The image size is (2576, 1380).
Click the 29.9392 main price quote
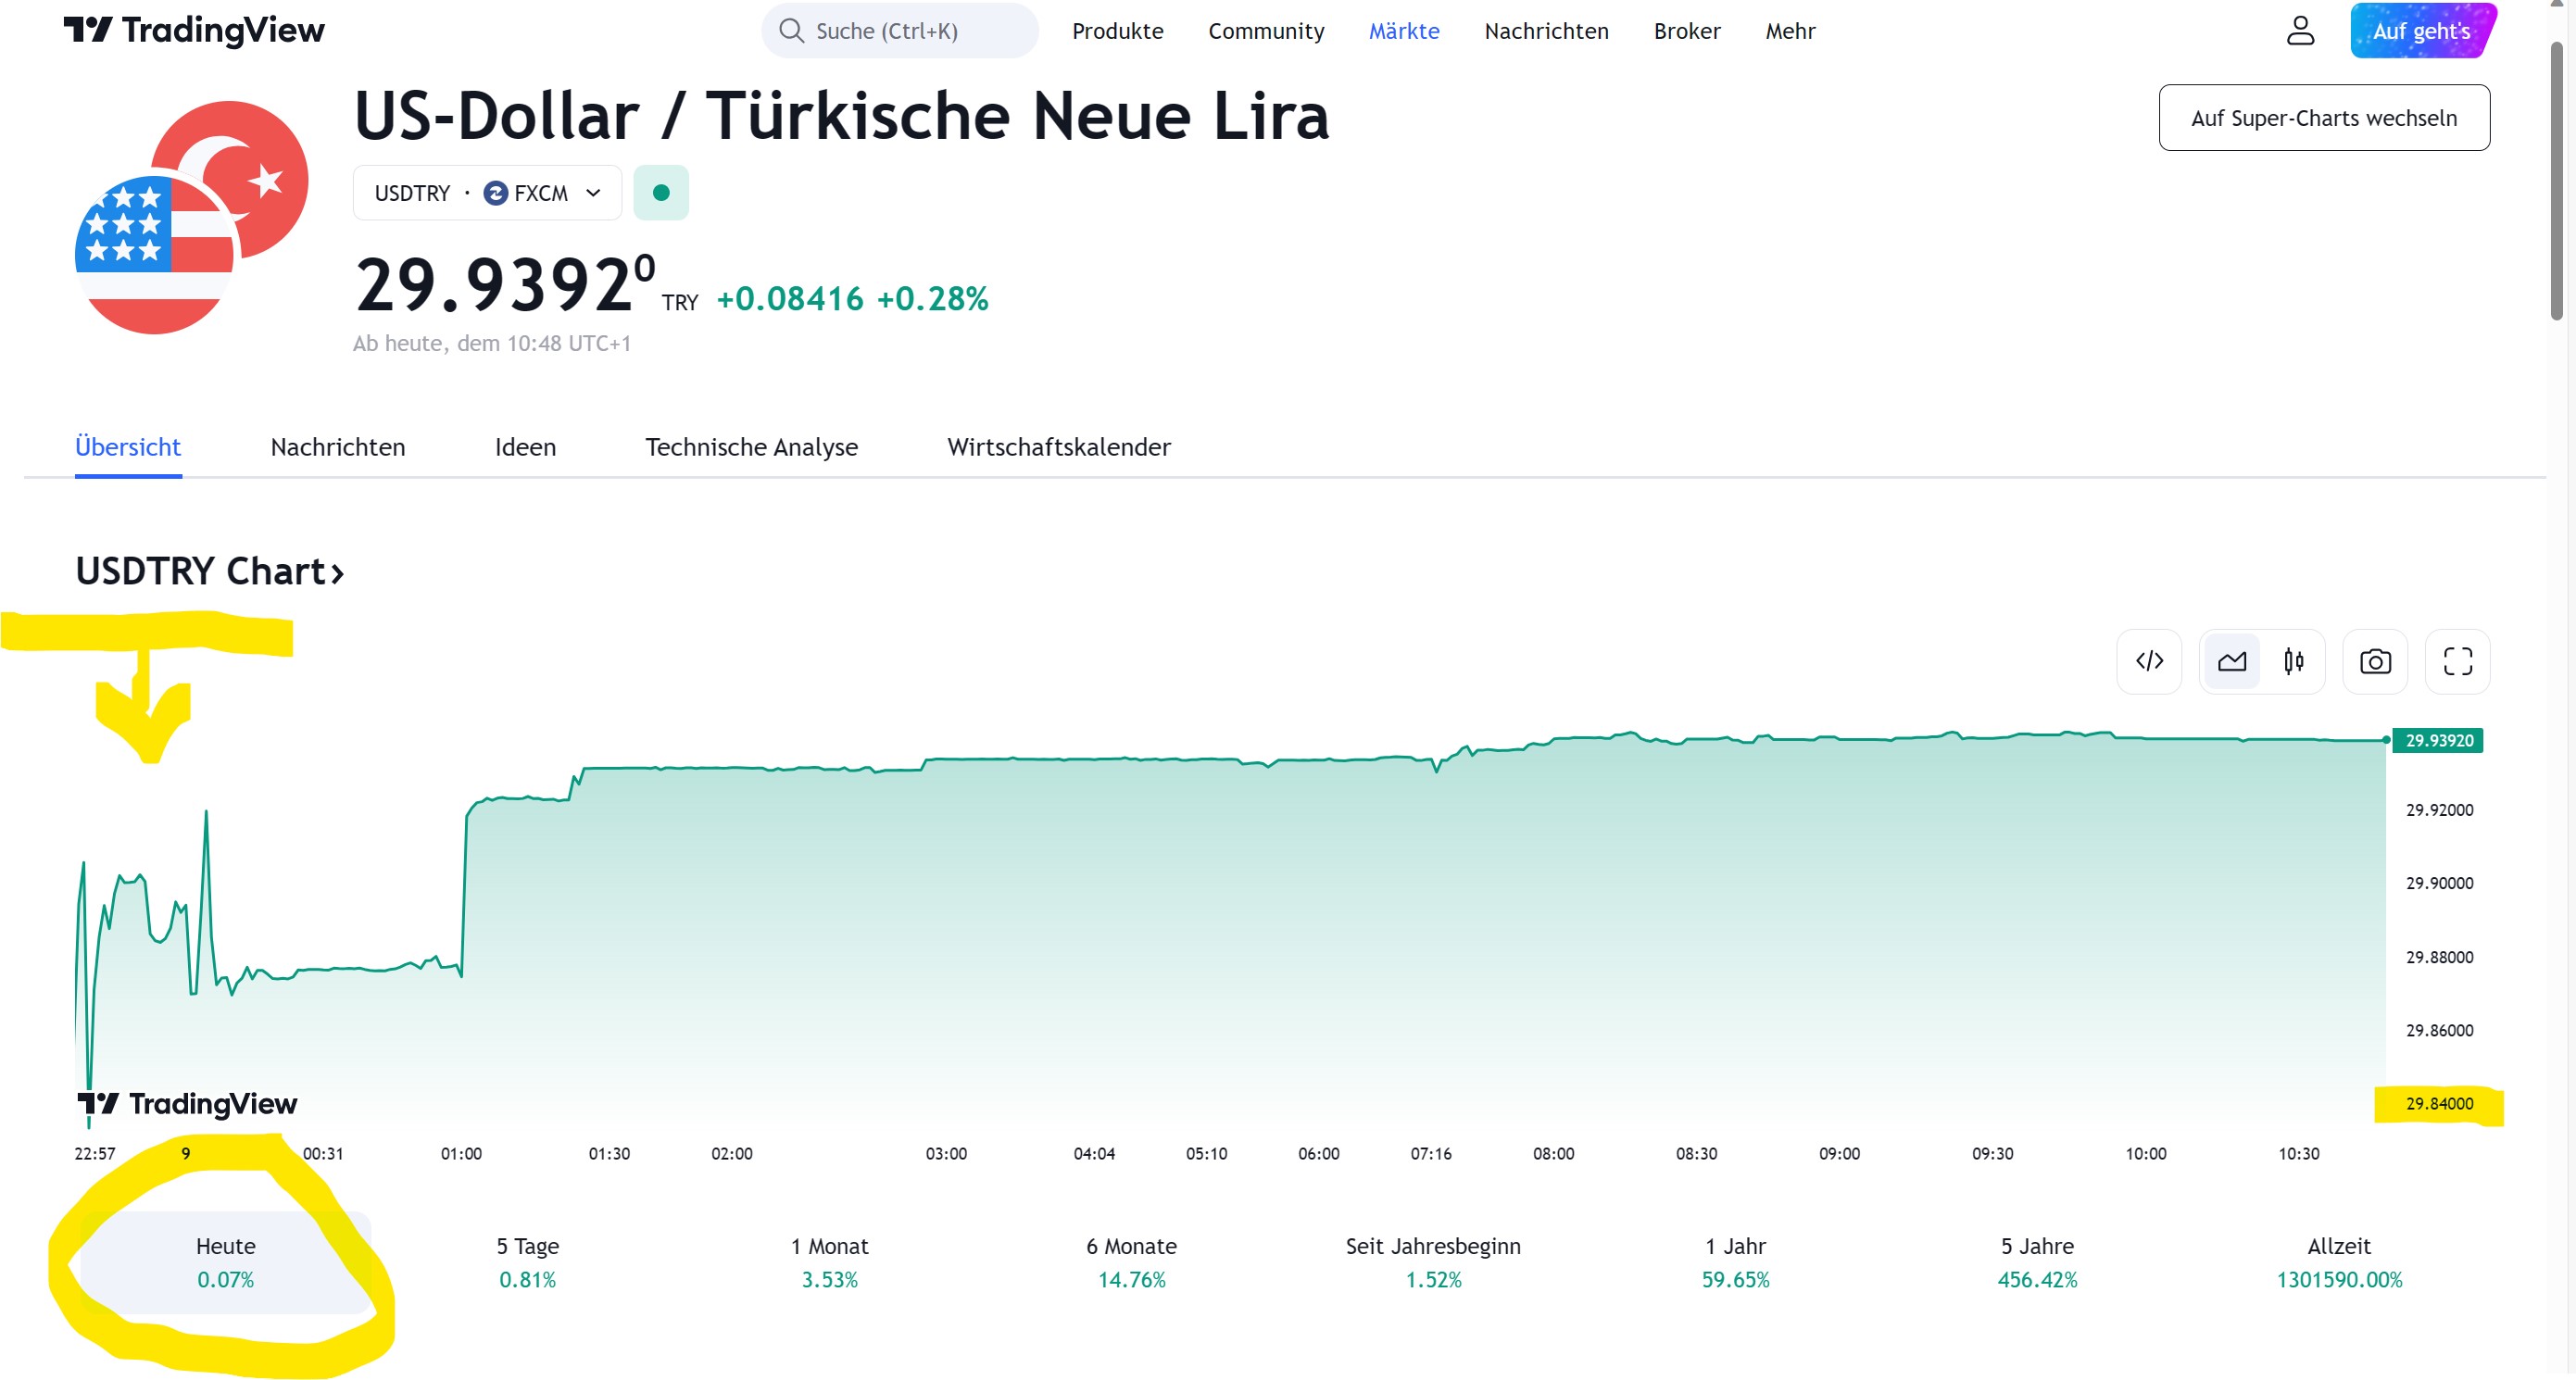506,284
